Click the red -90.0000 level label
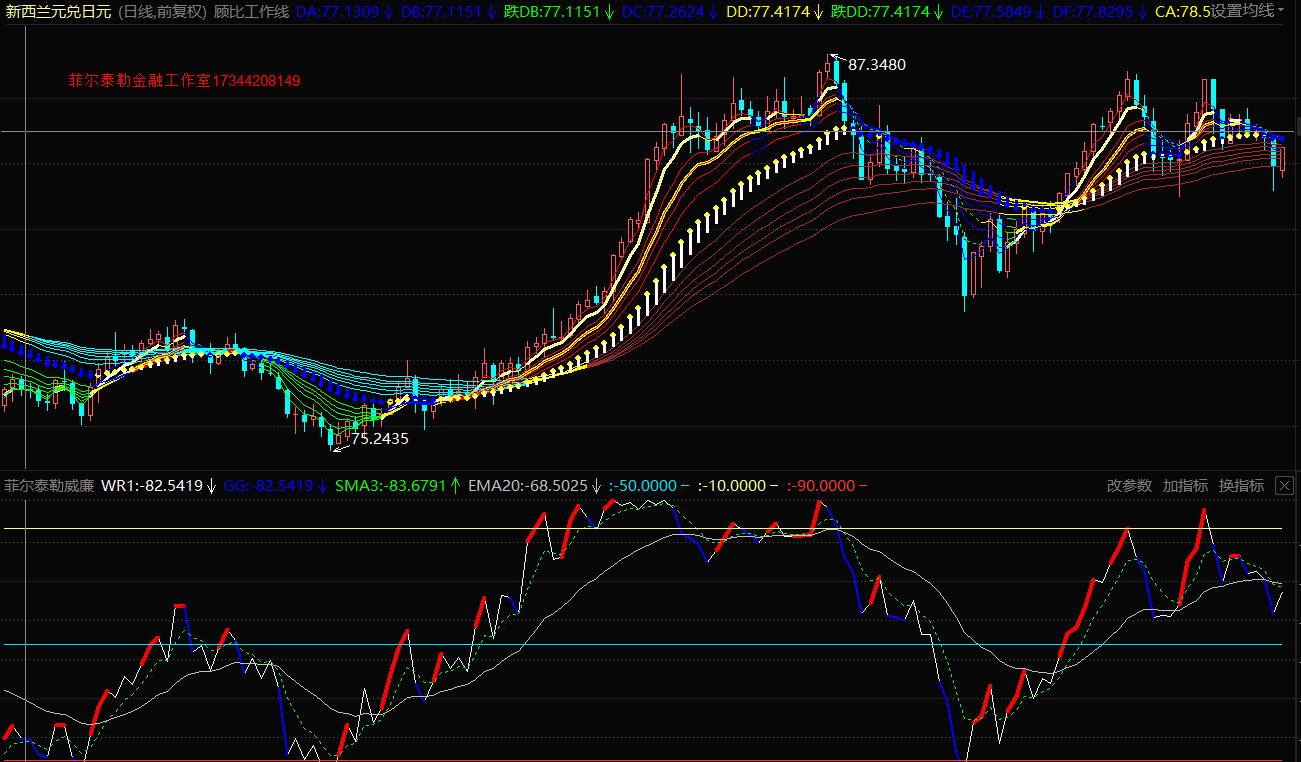 pyautogui.click(x=821, y=486)
